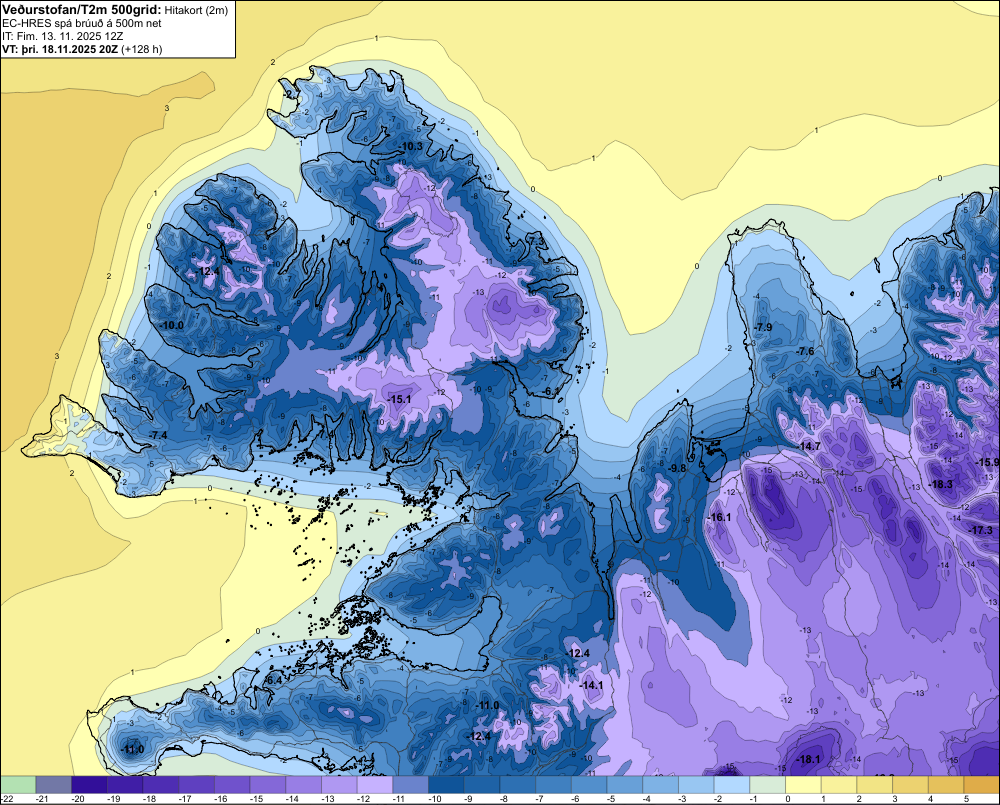Image resolution: width=1000 pixels, height=805 pixels.
Task: Click the -10.3 temperature label on map
Action: pyautogui.click(x=411, y=146)
